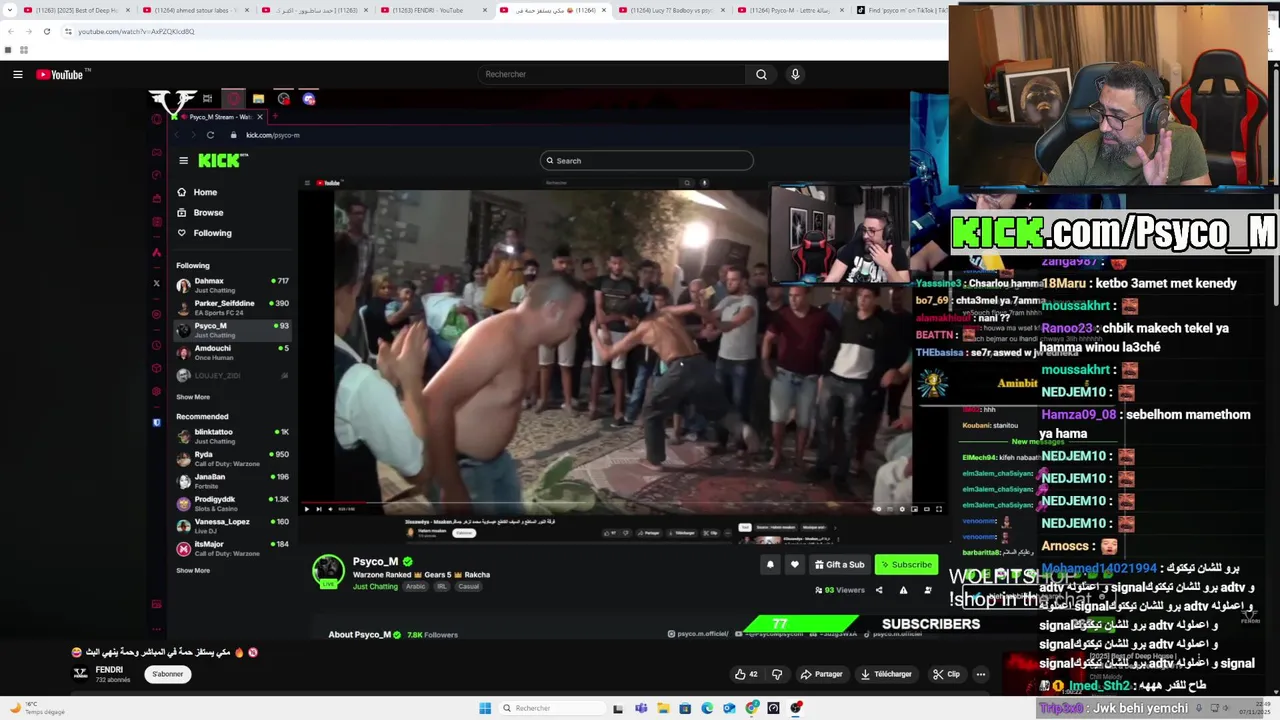Follow Psyco_M with the heart button
Image resolution: width=1280 pixels, height=720 pixels.
(795, 565)
